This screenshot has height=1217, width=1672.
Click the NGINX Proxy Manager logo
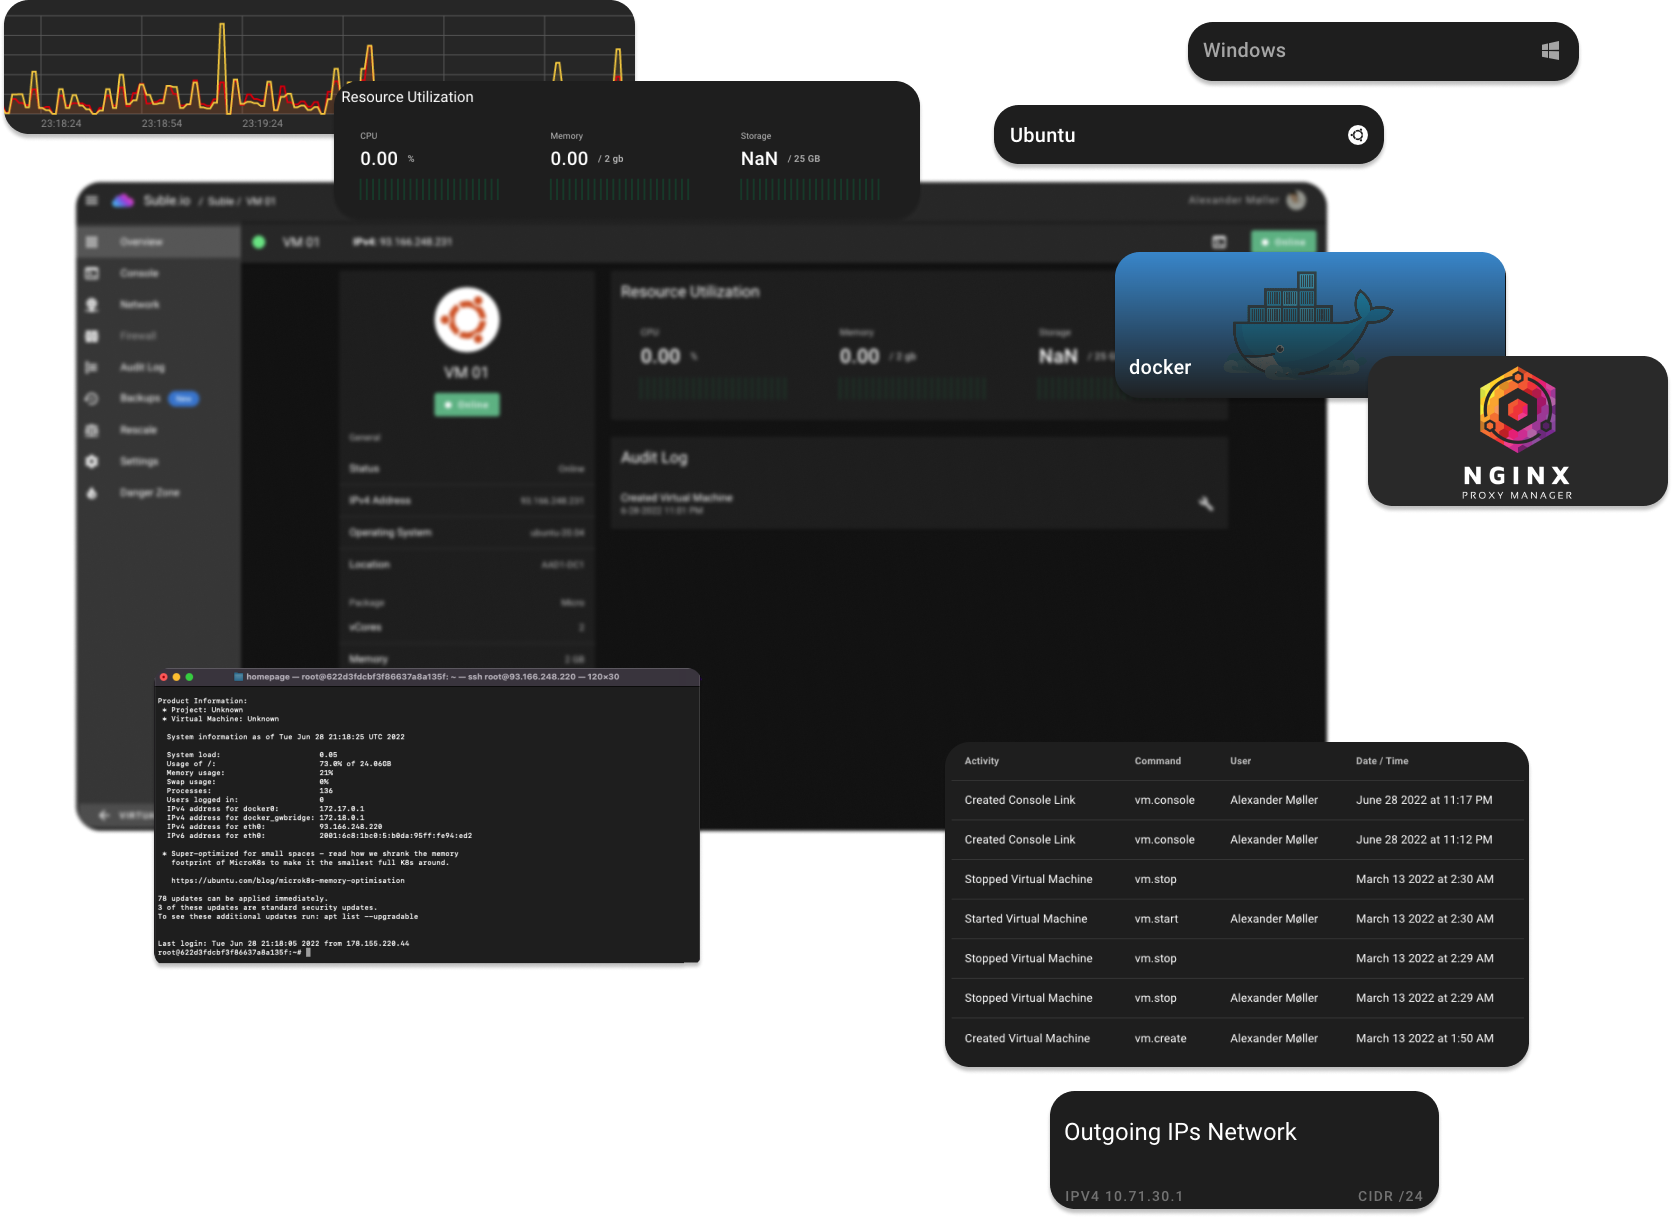[1515, 412]
